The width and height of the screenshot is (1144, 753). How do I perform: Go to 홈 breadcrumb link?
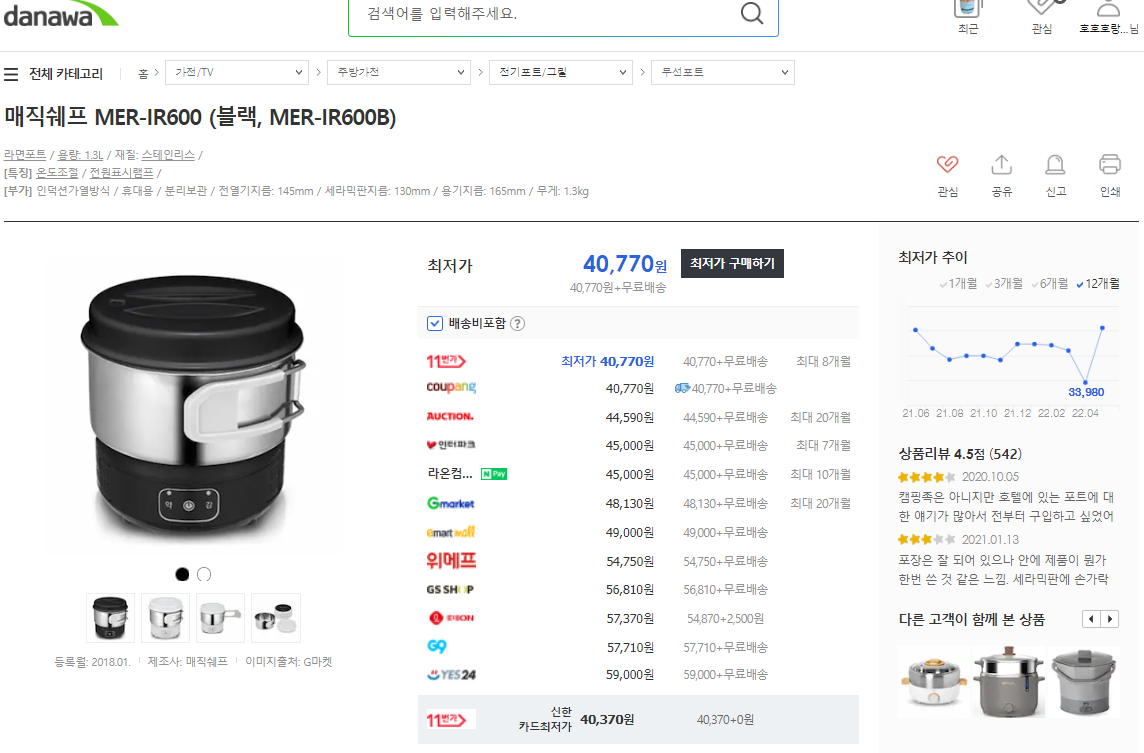(x=143, y=73)
